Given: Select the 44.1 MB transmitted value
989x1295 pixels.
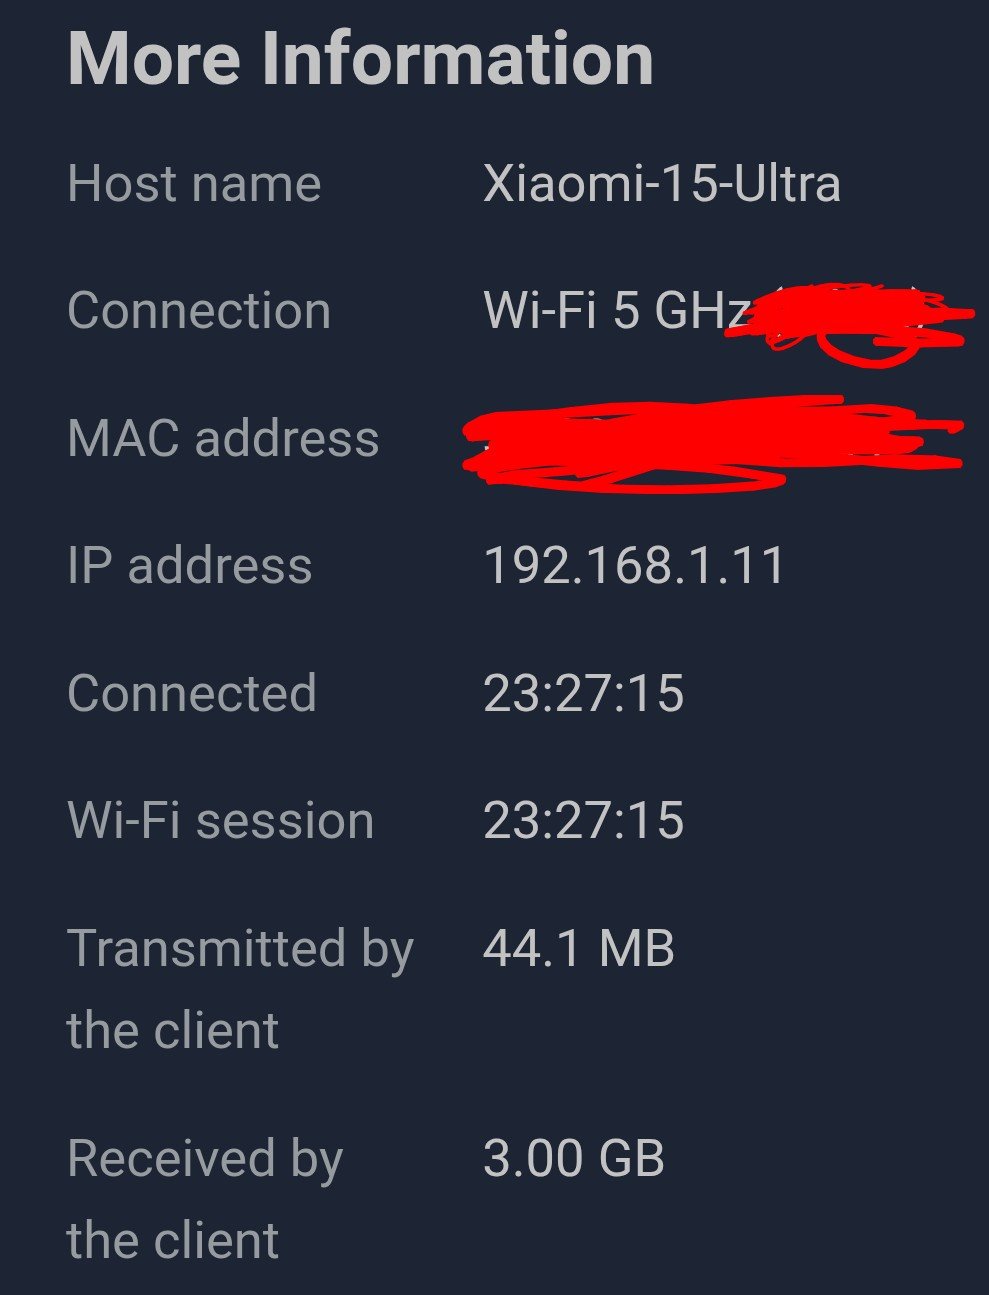Looking at the screenshot, I should (x=578, y=948).
